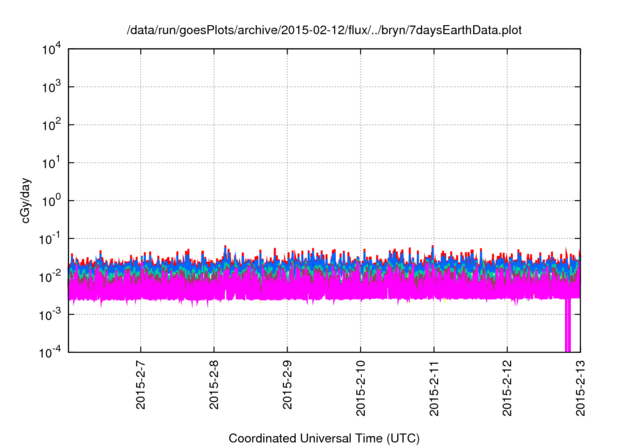Click the 10^4 y-axis tick label

[51, 49]
